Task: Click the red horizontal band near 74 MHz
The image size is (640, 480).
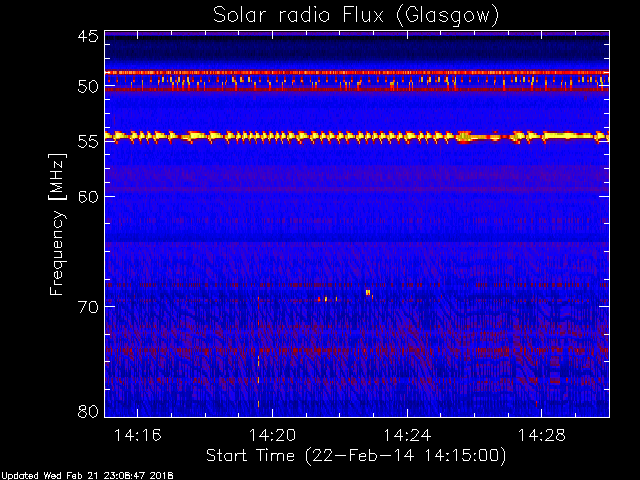Action: tap(357, 350)
